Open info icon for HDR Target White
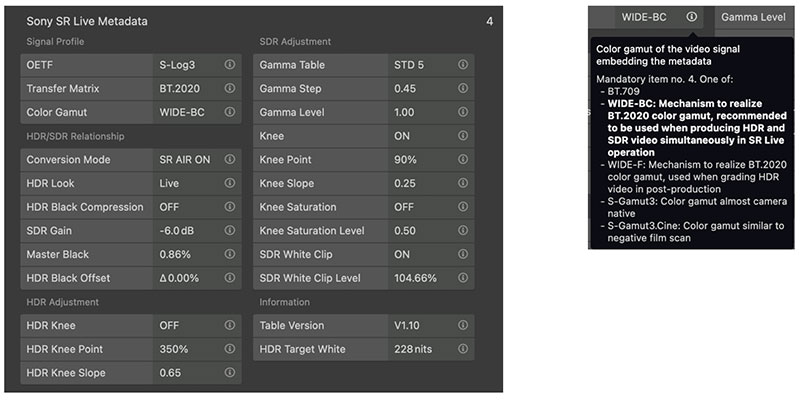Screen dimensions: 800x400 (x=463, y=348)
